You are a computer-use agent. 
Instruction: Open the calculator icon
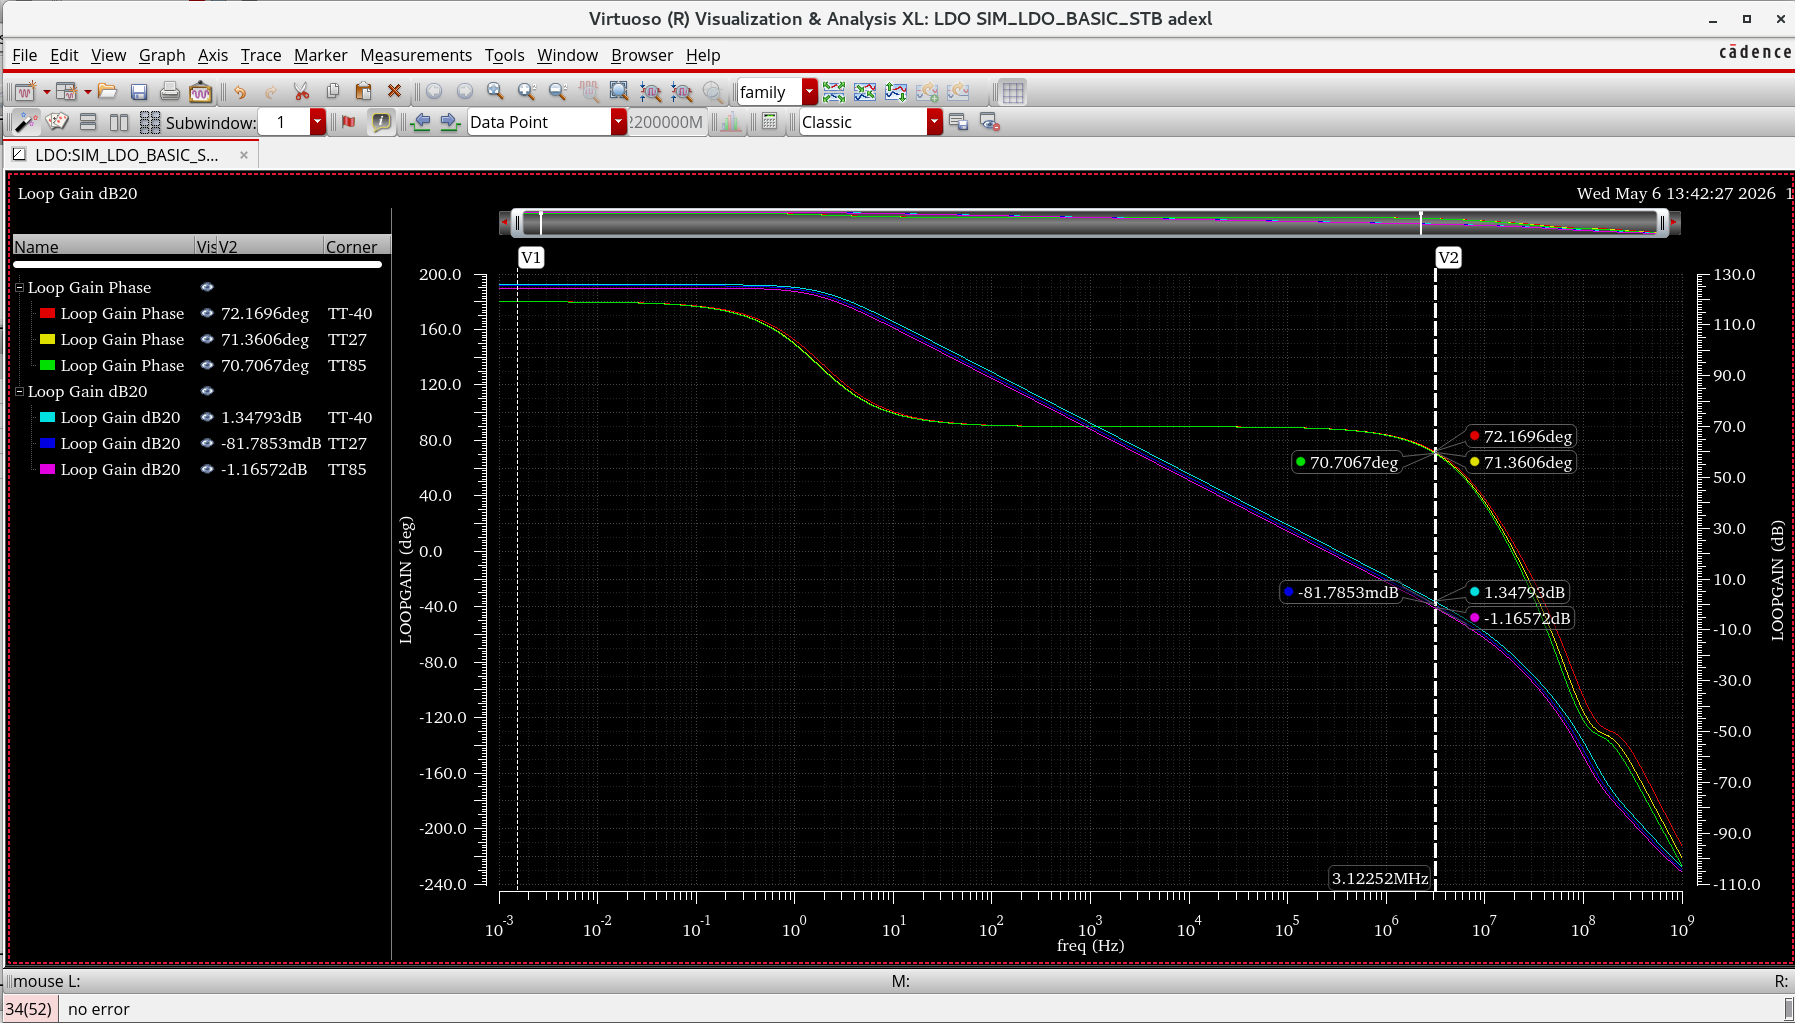(x=769, y=122)
